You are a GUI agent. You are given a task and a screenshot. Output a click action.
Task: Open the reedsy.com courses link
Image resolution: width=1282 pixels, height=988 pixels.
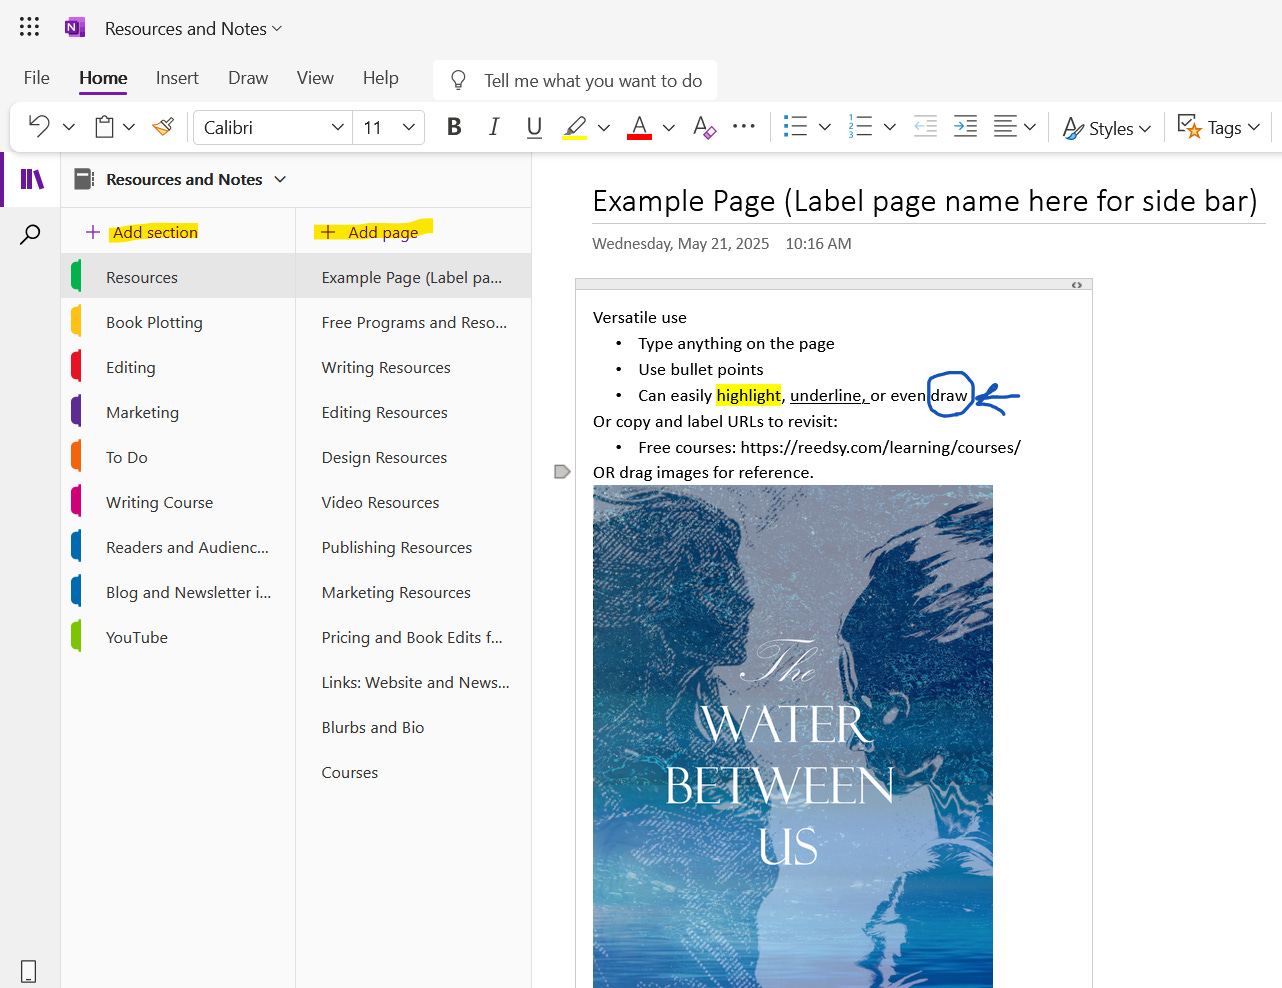[881, 447]
